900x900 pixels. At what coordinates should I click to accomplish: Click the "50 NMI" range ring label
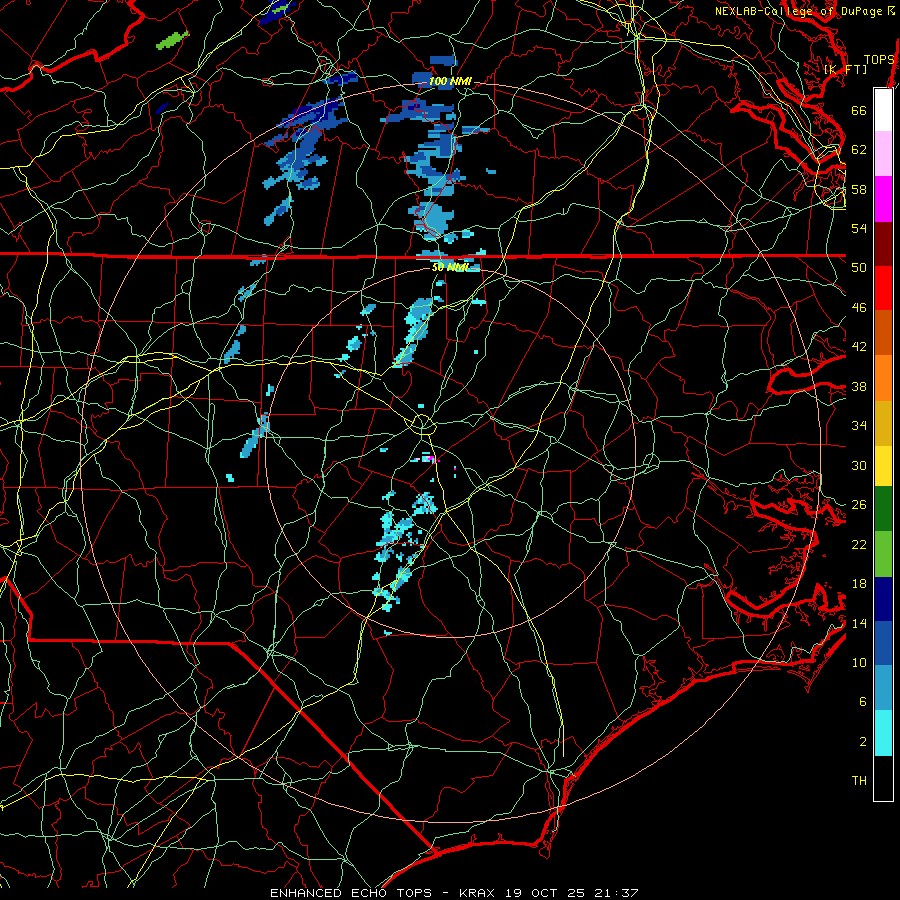coord(450,267)
